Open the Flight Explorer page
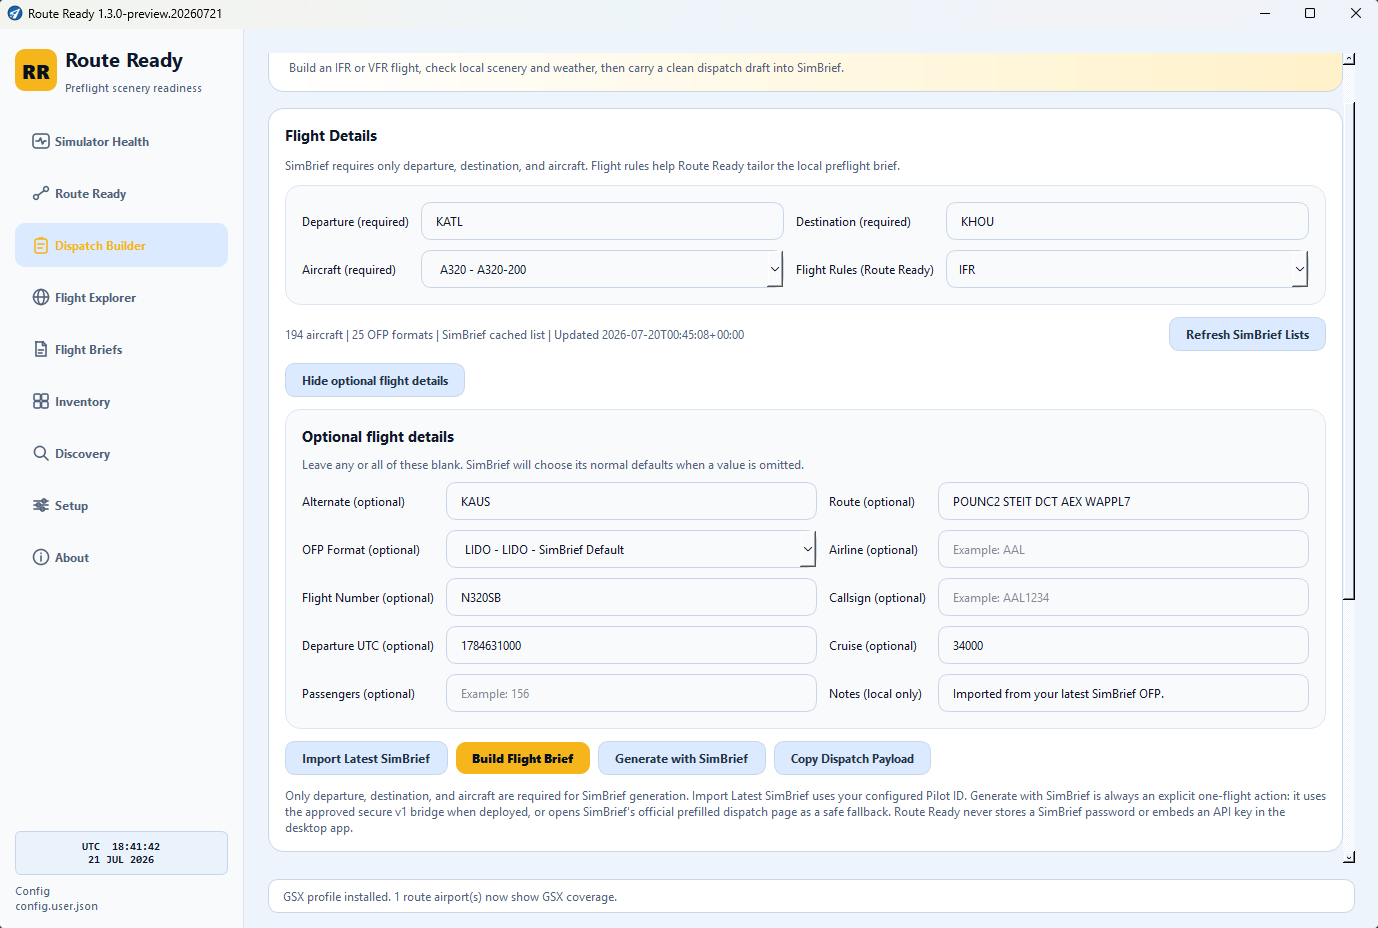1378x928 pixels. [x=121, y=297]
